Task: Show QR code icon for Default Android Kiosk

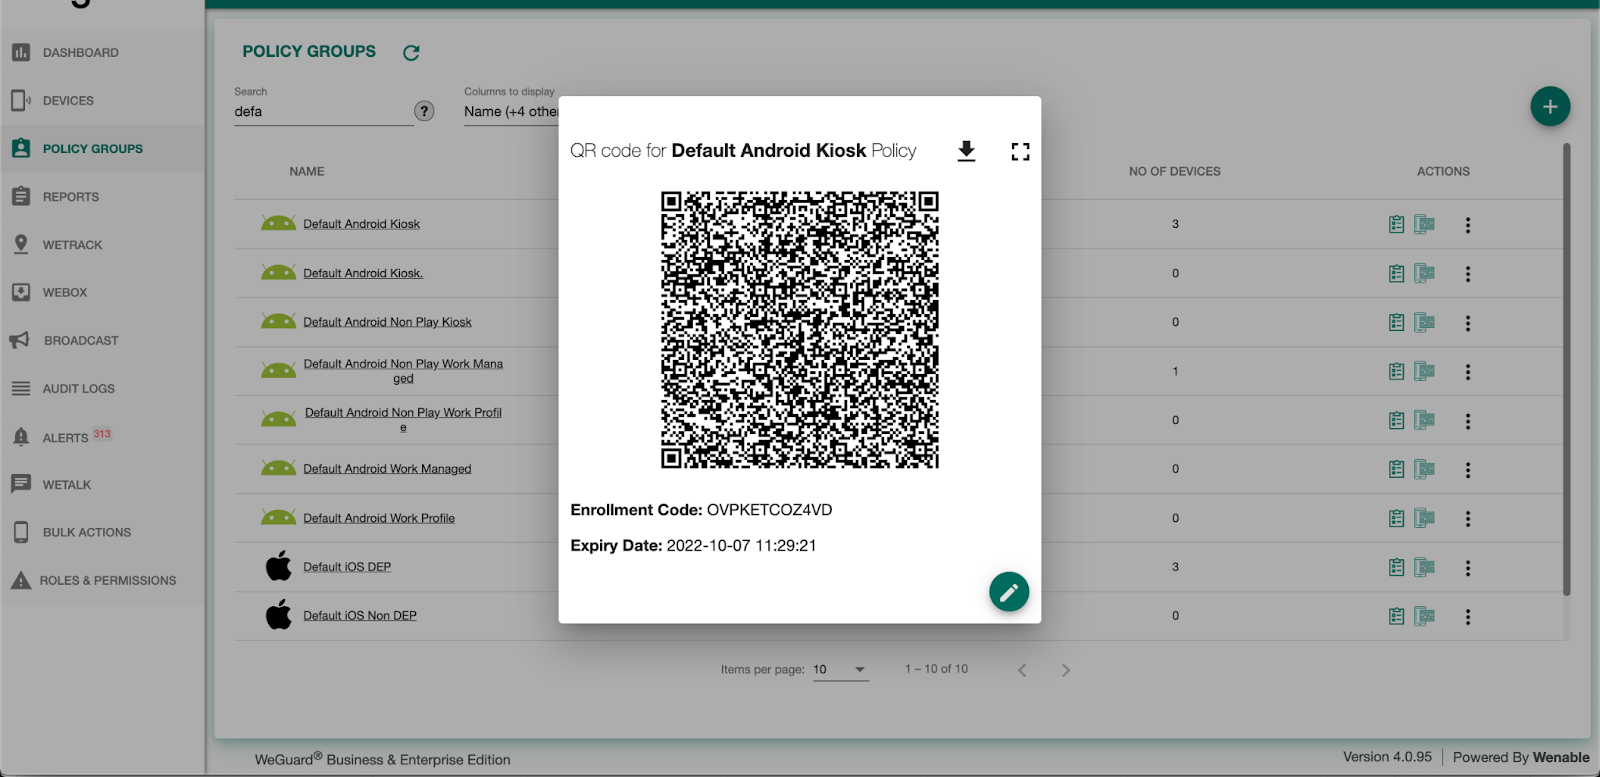Action: tap(1425, 225)
